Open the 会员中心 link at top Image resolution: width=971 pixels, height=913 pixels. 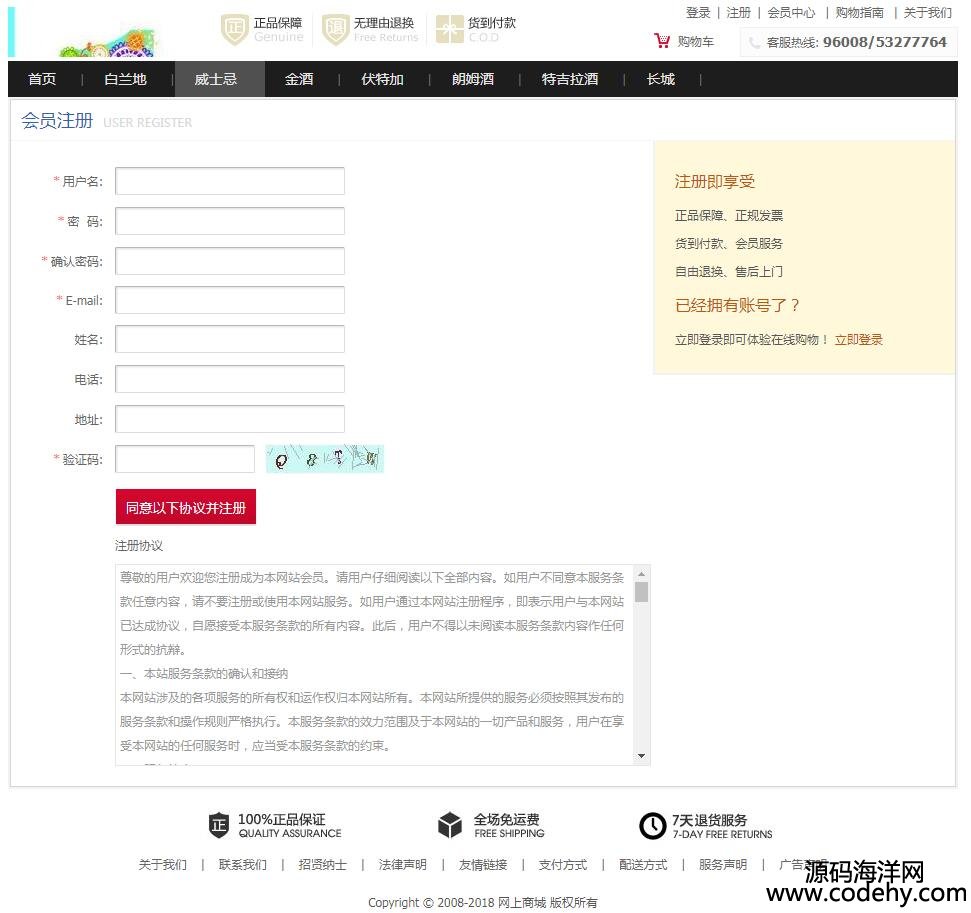click(791, 13)
